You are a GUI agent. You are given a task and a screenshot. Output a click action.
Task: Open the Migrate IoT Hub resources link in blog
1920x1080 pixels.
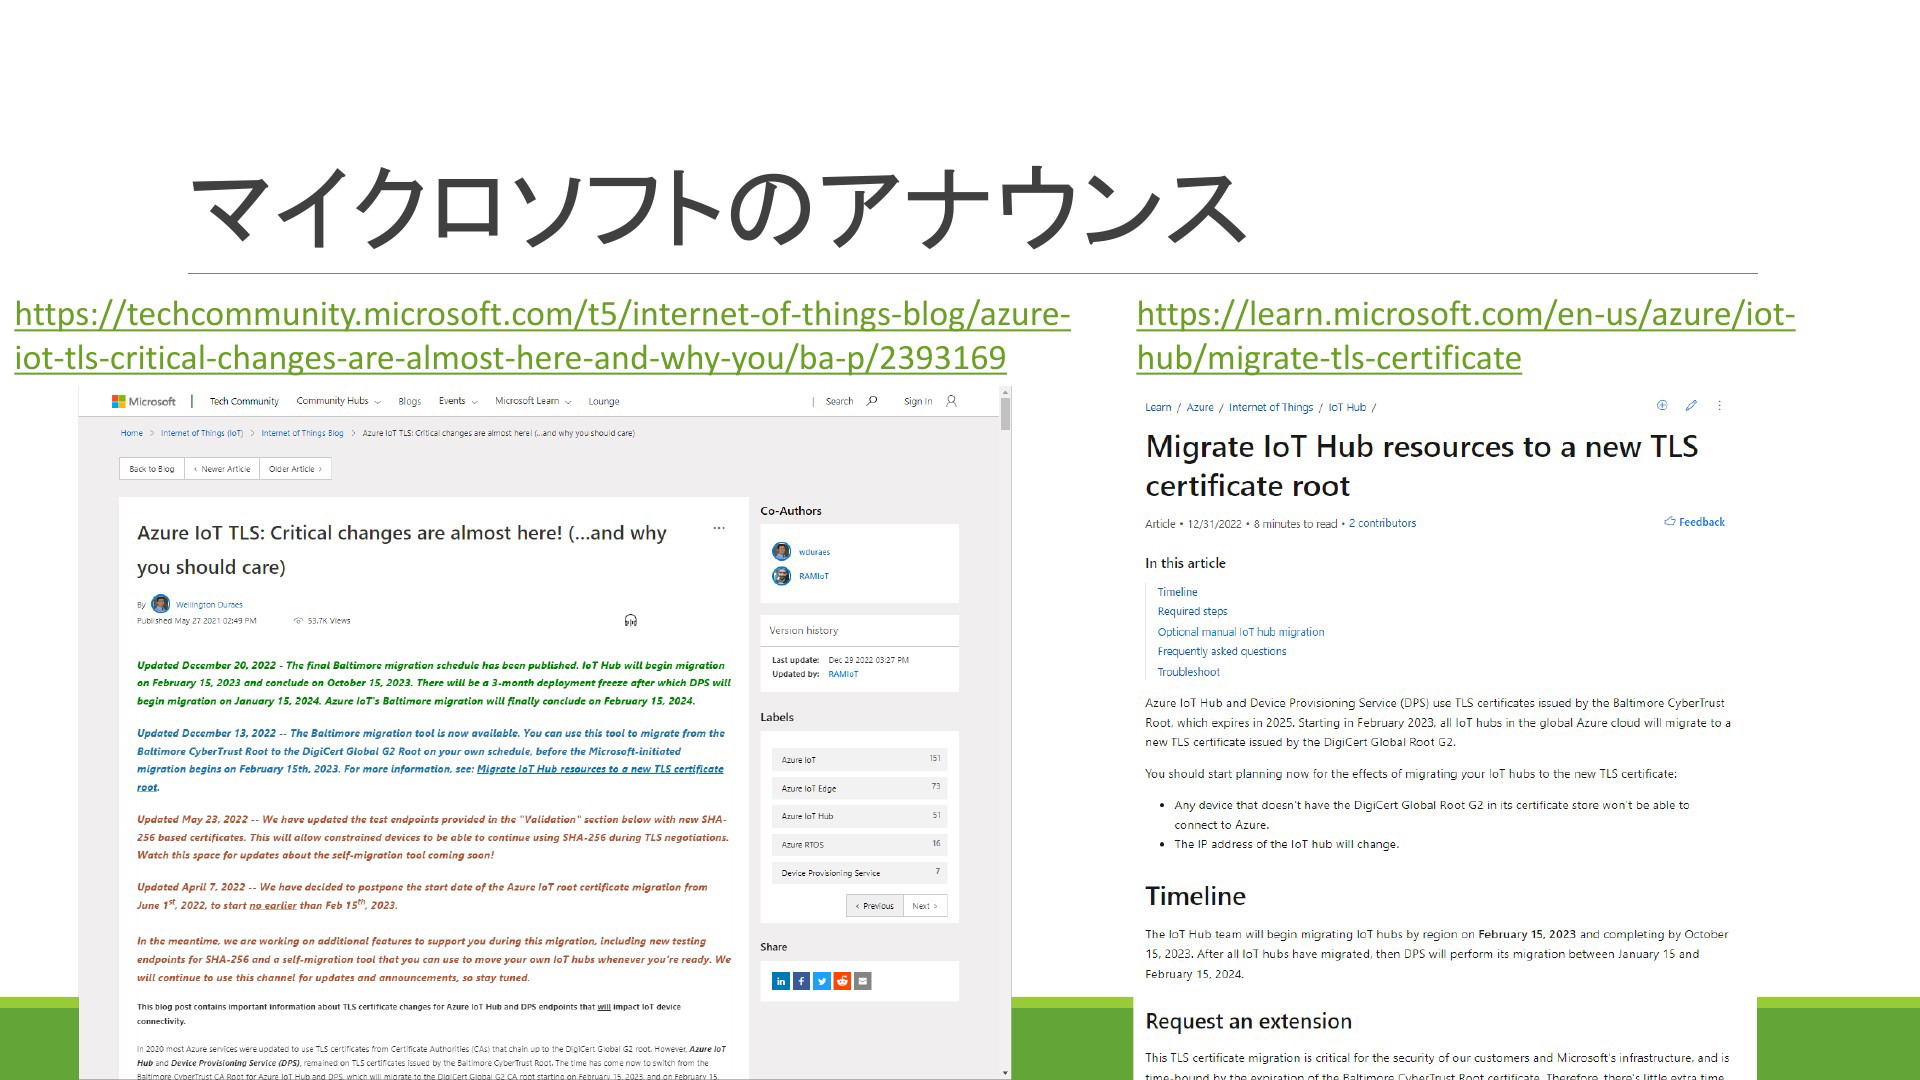[600, 769]
